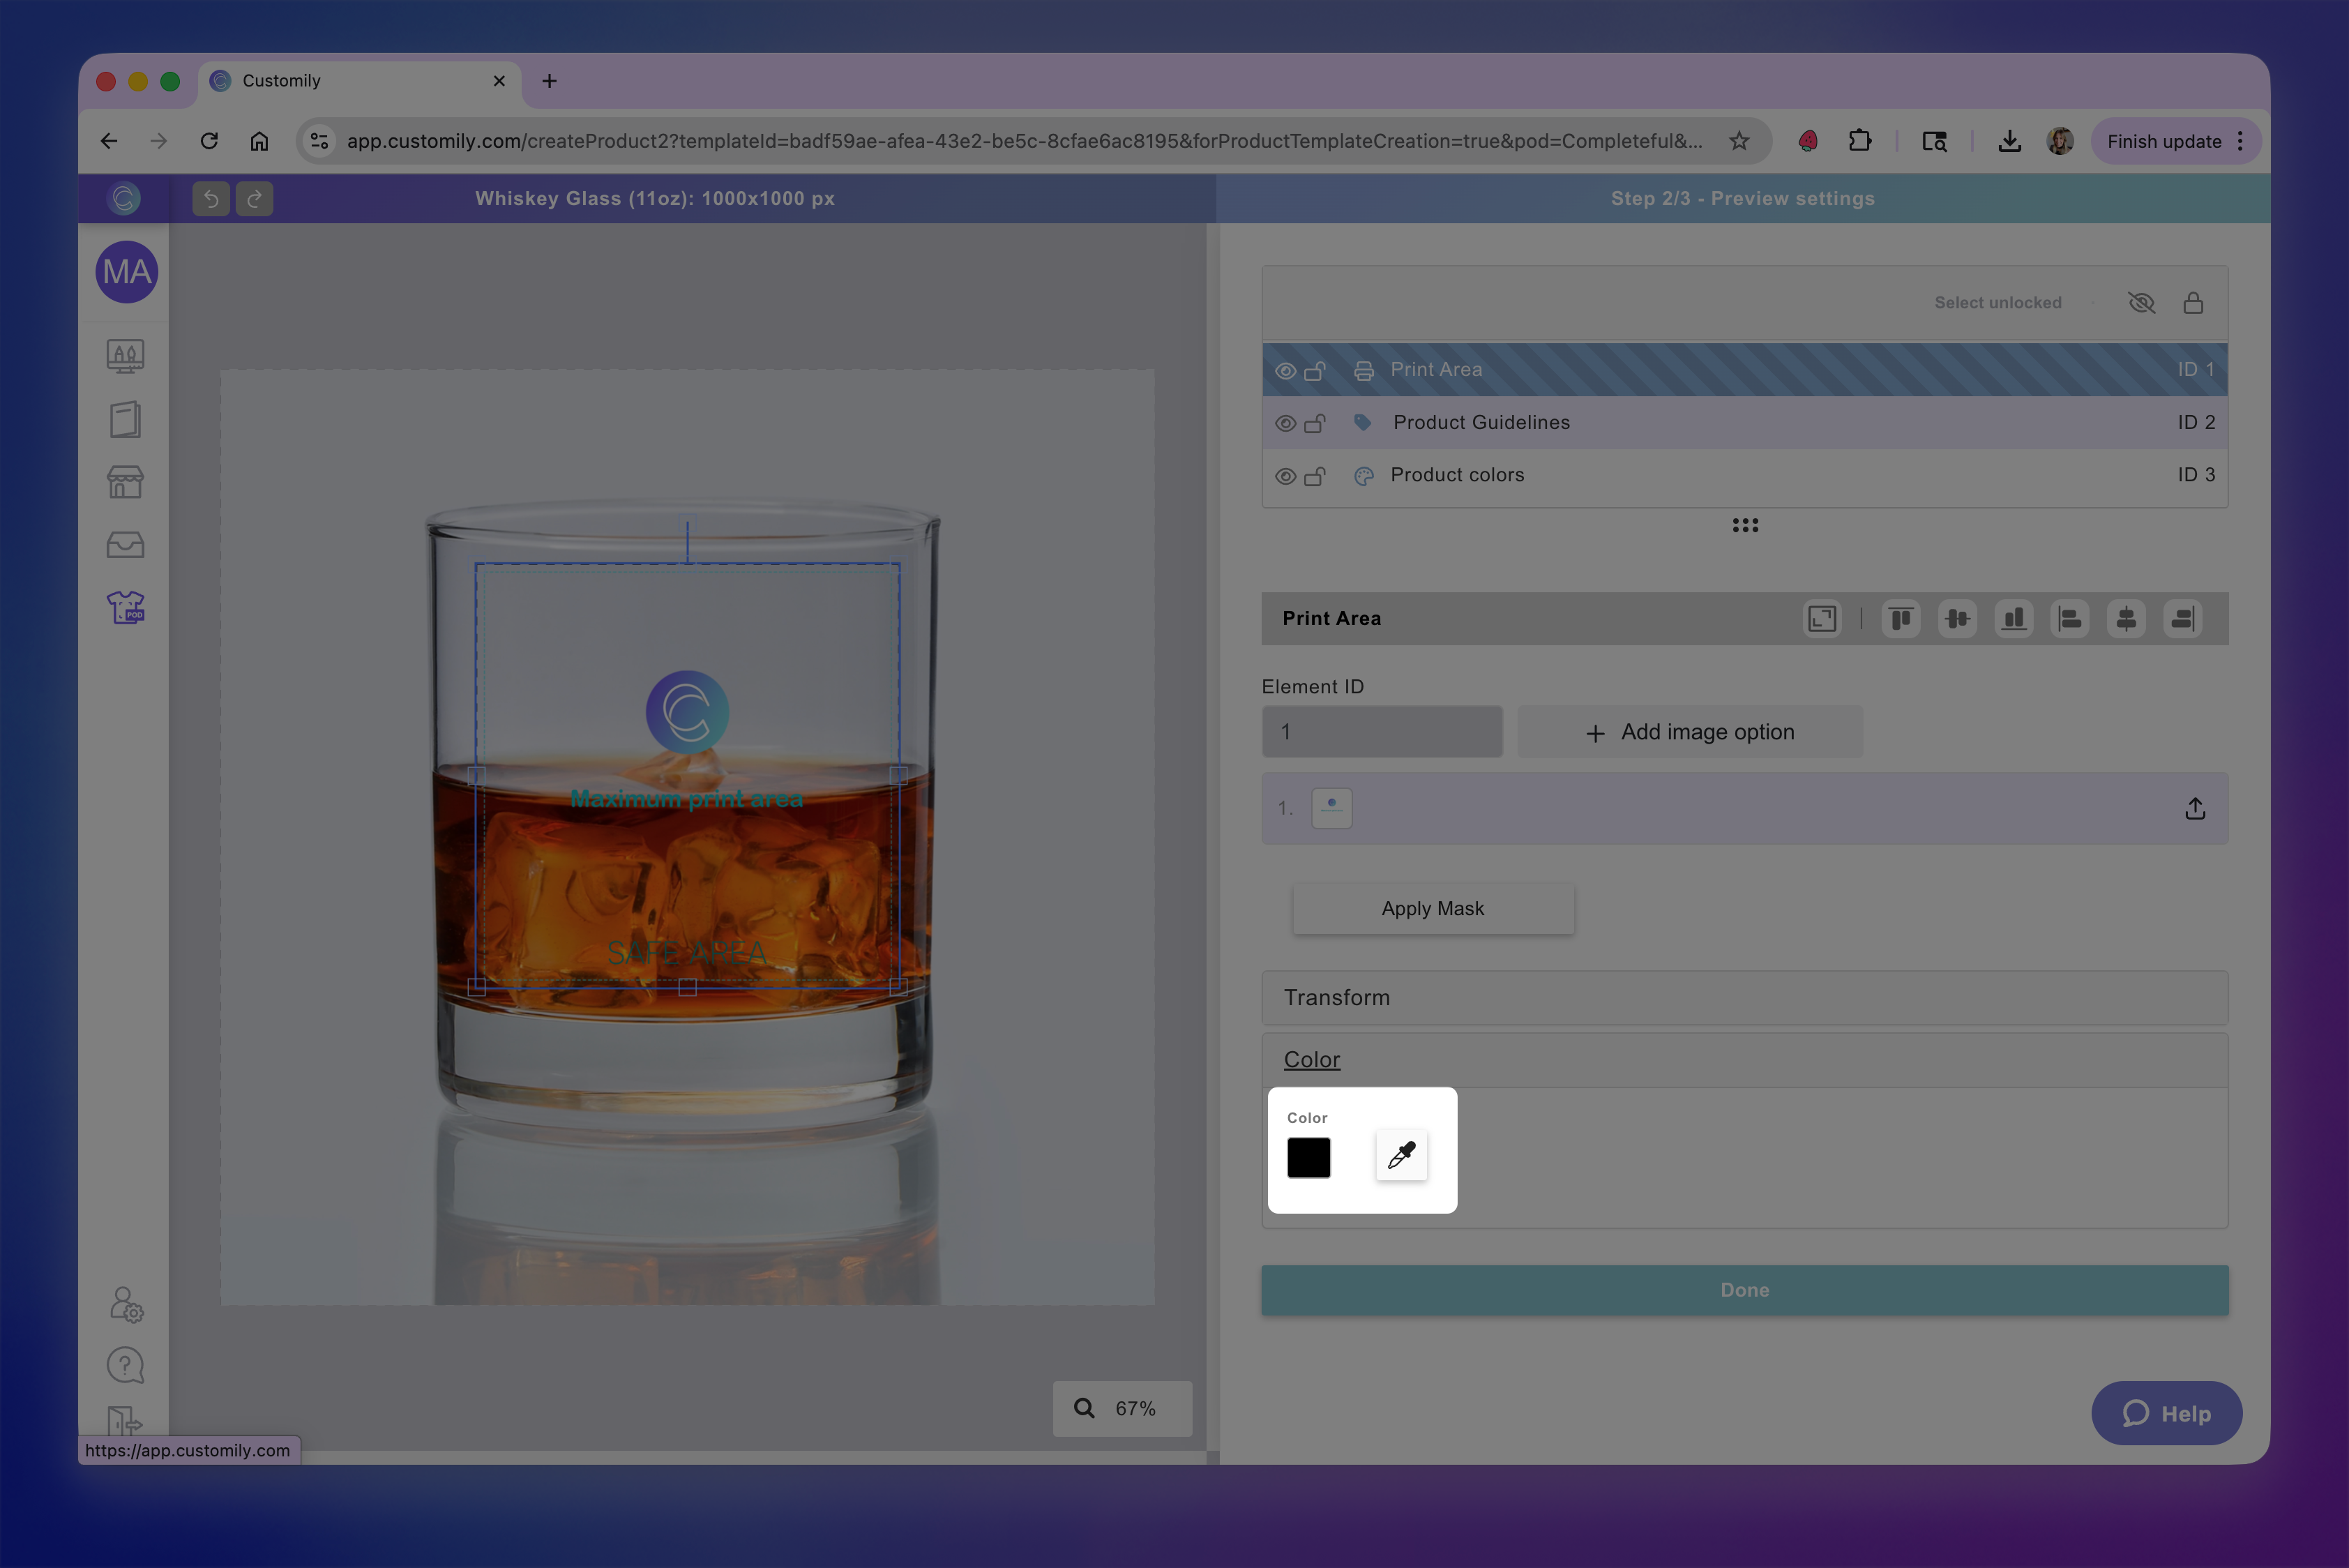Unlock the Print Area layer
Screen dimensions: 2349x1568
point(1315,371)
